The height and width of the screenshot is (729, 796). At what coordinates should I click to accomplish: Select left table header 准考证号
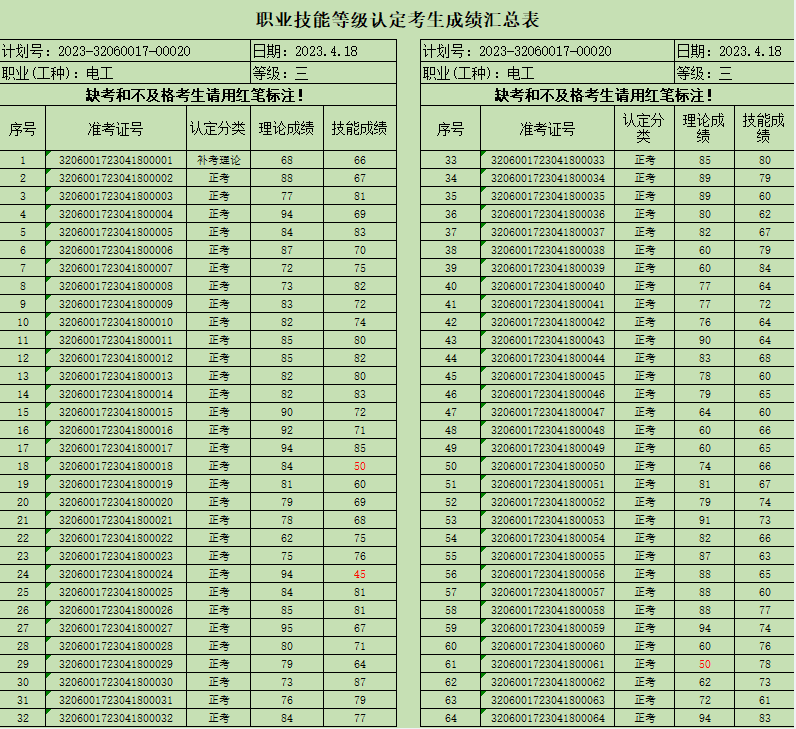point(116,128)
